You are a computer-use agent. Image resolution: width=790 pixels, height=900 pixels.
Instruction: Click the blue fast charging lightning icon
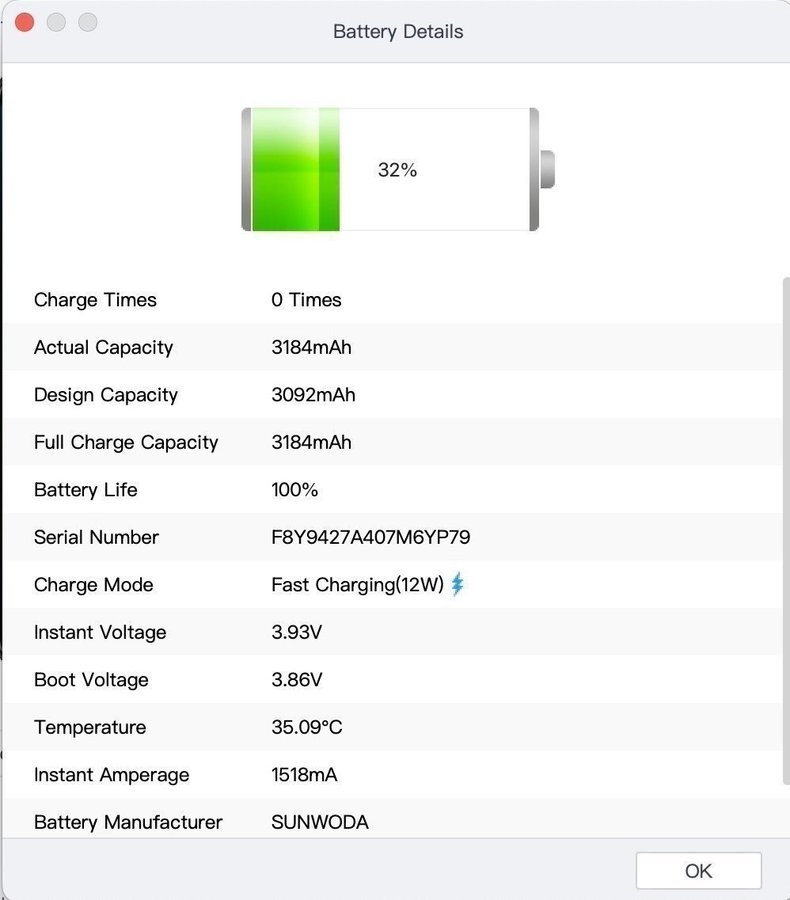458,584
